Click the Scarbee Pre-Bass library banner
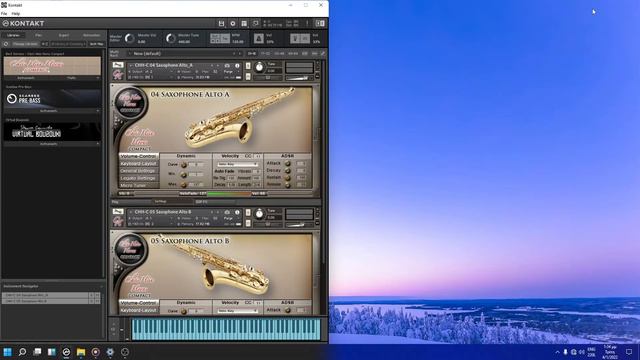This screenshot has height=360, width=640. (52, 98)
